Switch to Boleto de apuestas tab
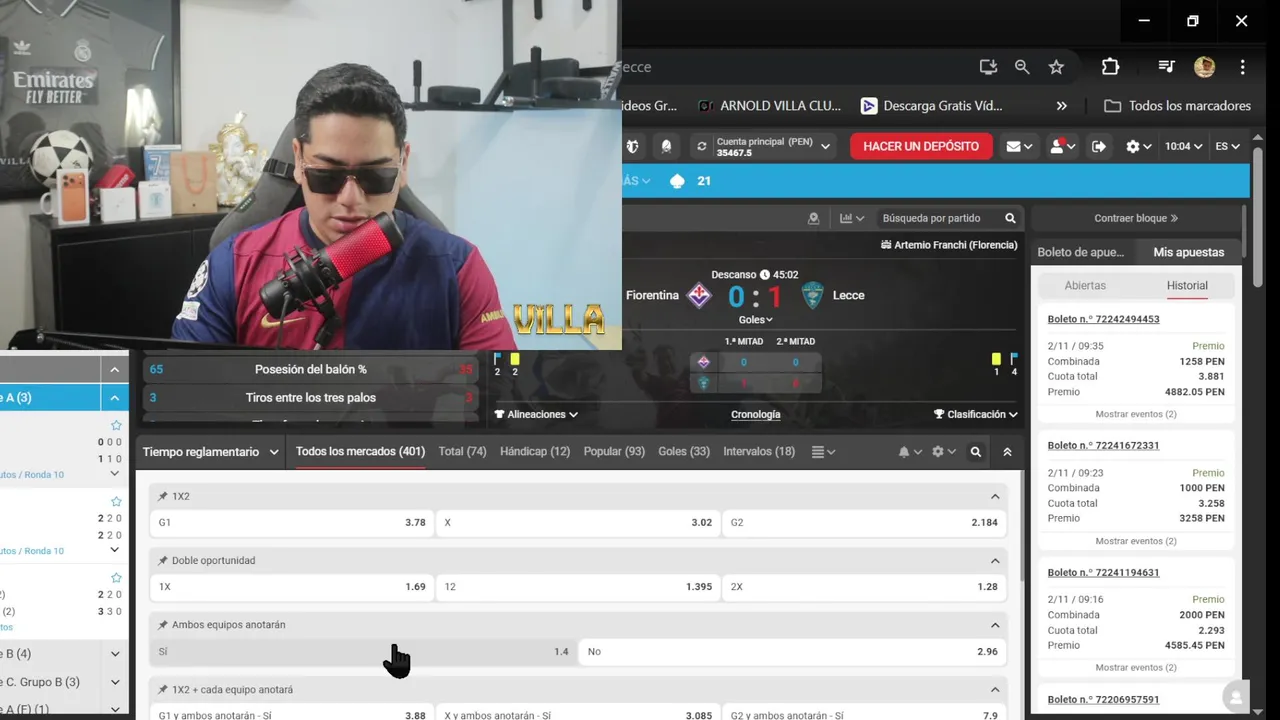1280x720 pixels. [1080, 252]
